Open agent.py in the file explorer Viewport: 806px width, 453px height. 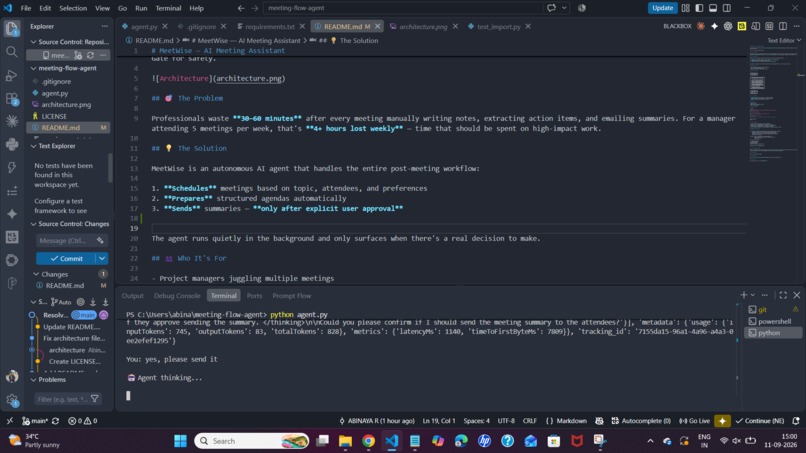[x=54, y=93]
